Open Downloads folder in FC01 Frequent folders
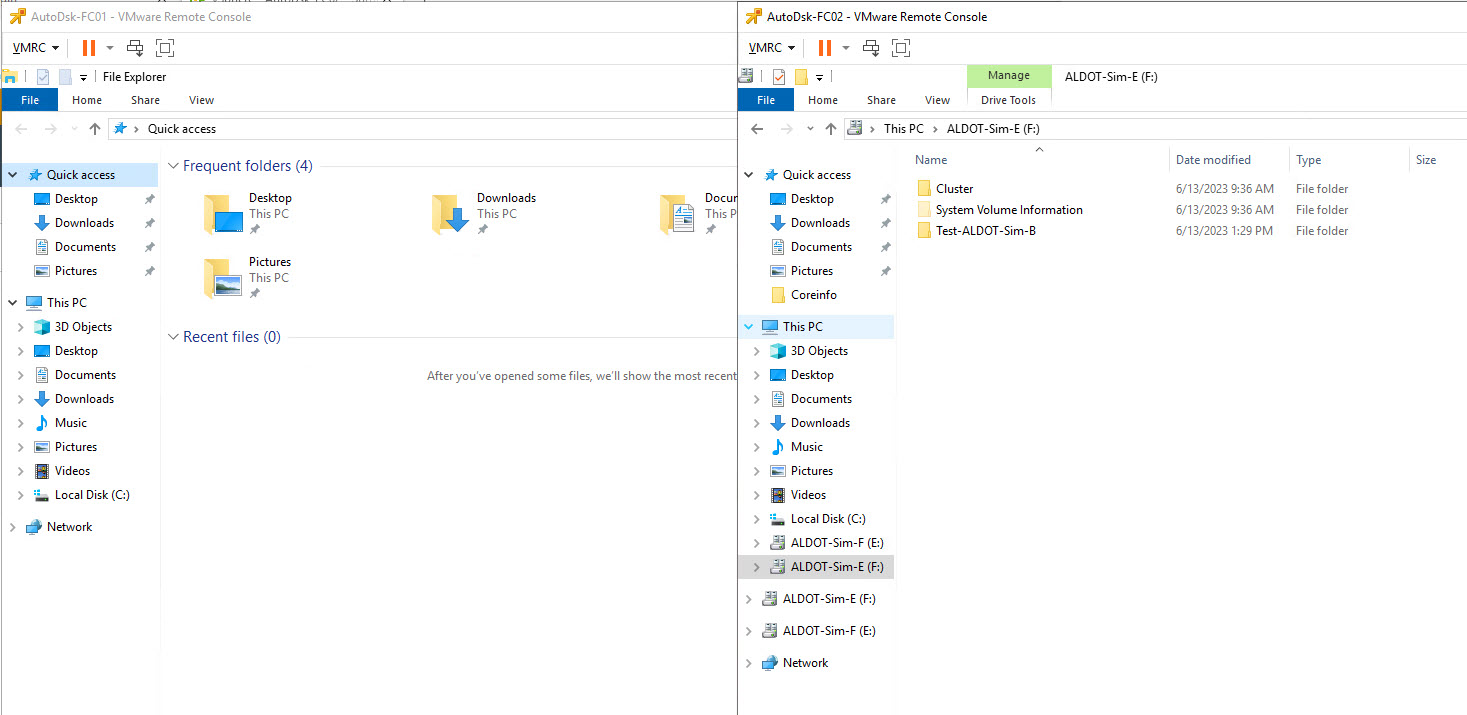The height and width of the screenshot is (715, 1467). tap(485, 213)
